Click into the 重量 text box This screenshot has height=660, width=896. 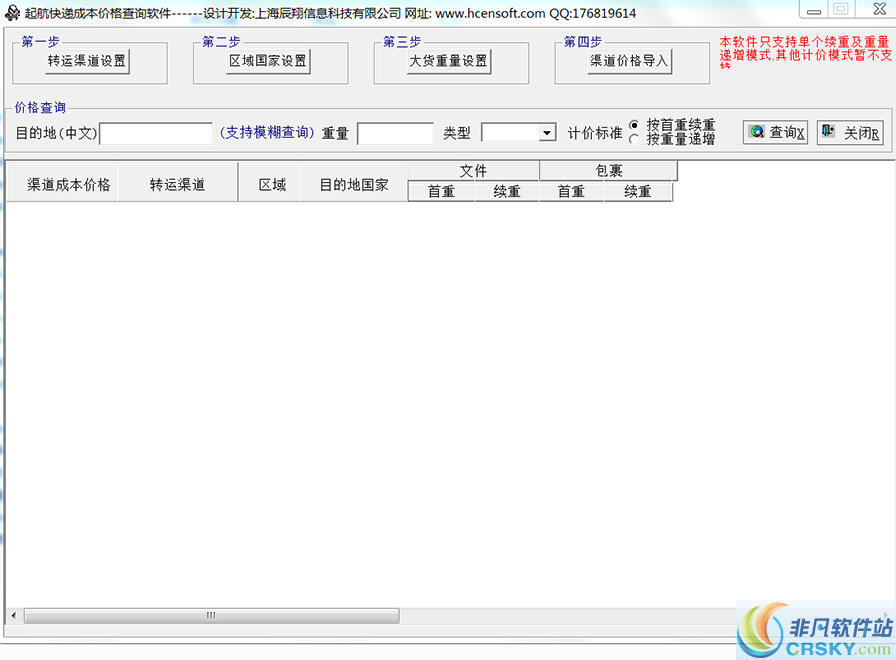[395, 133]
